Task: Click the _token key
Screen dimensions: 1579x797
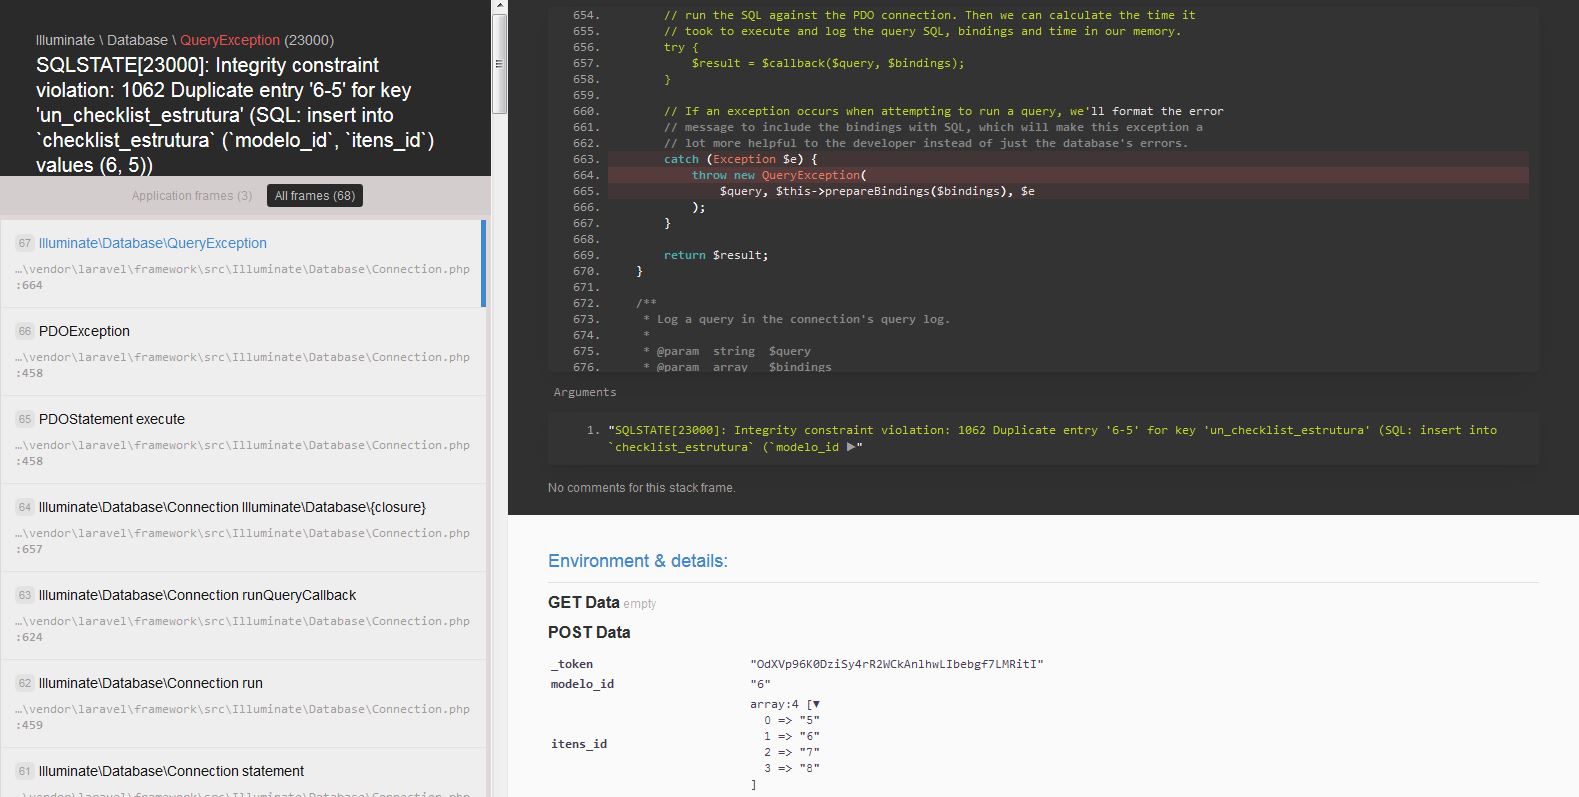Action: [x=572, y=664]
